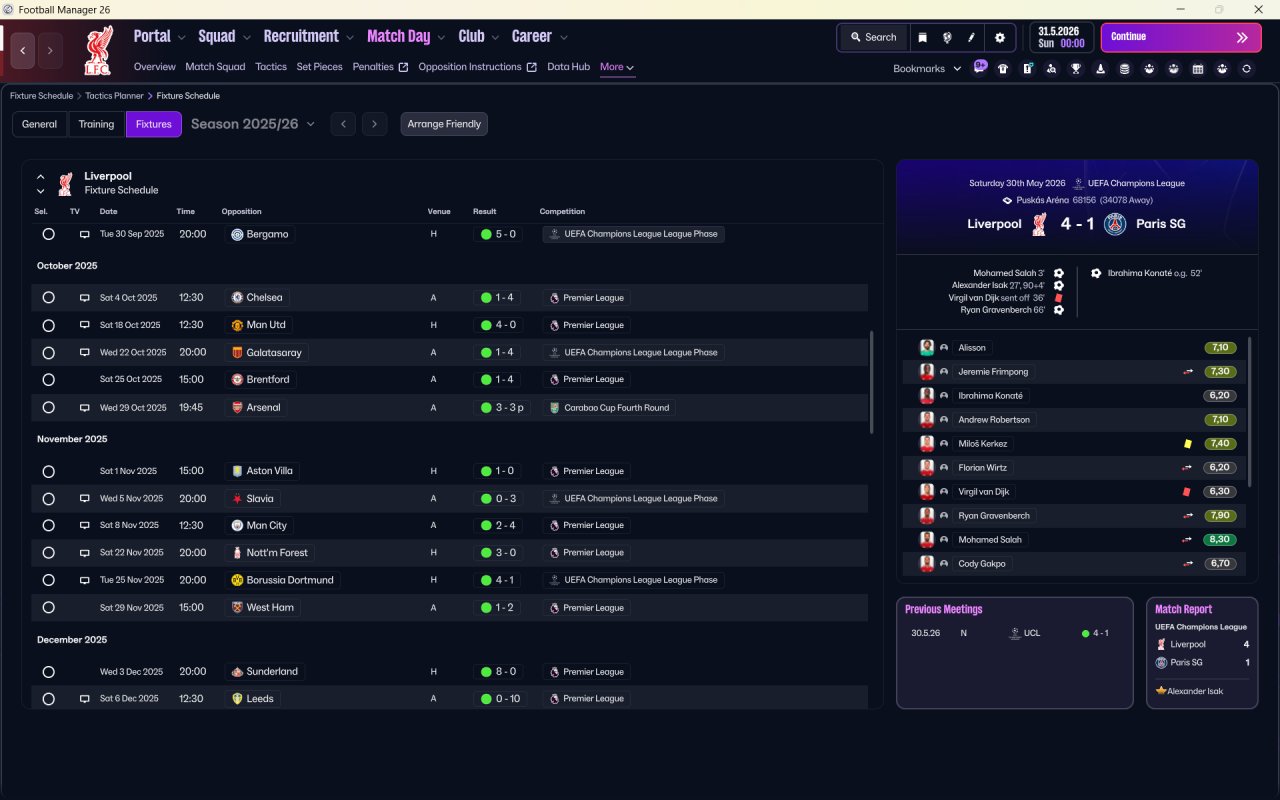Click the player ratings list scrollbar

1250,411
